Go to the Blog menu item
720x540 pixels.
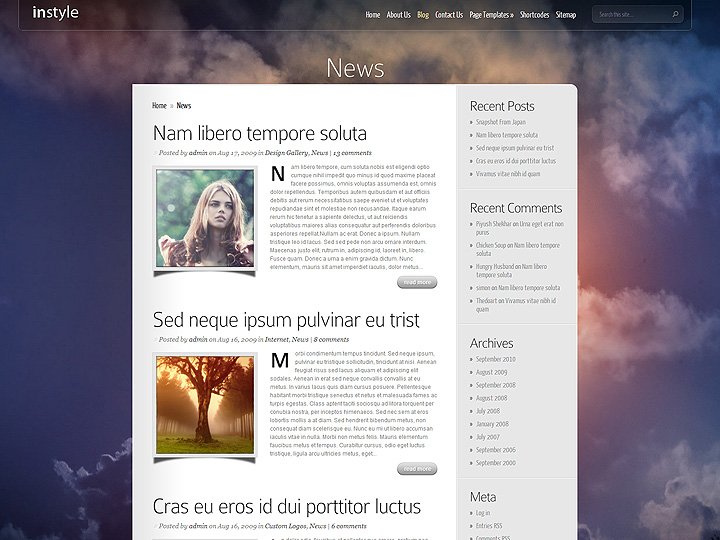[423, 15]
